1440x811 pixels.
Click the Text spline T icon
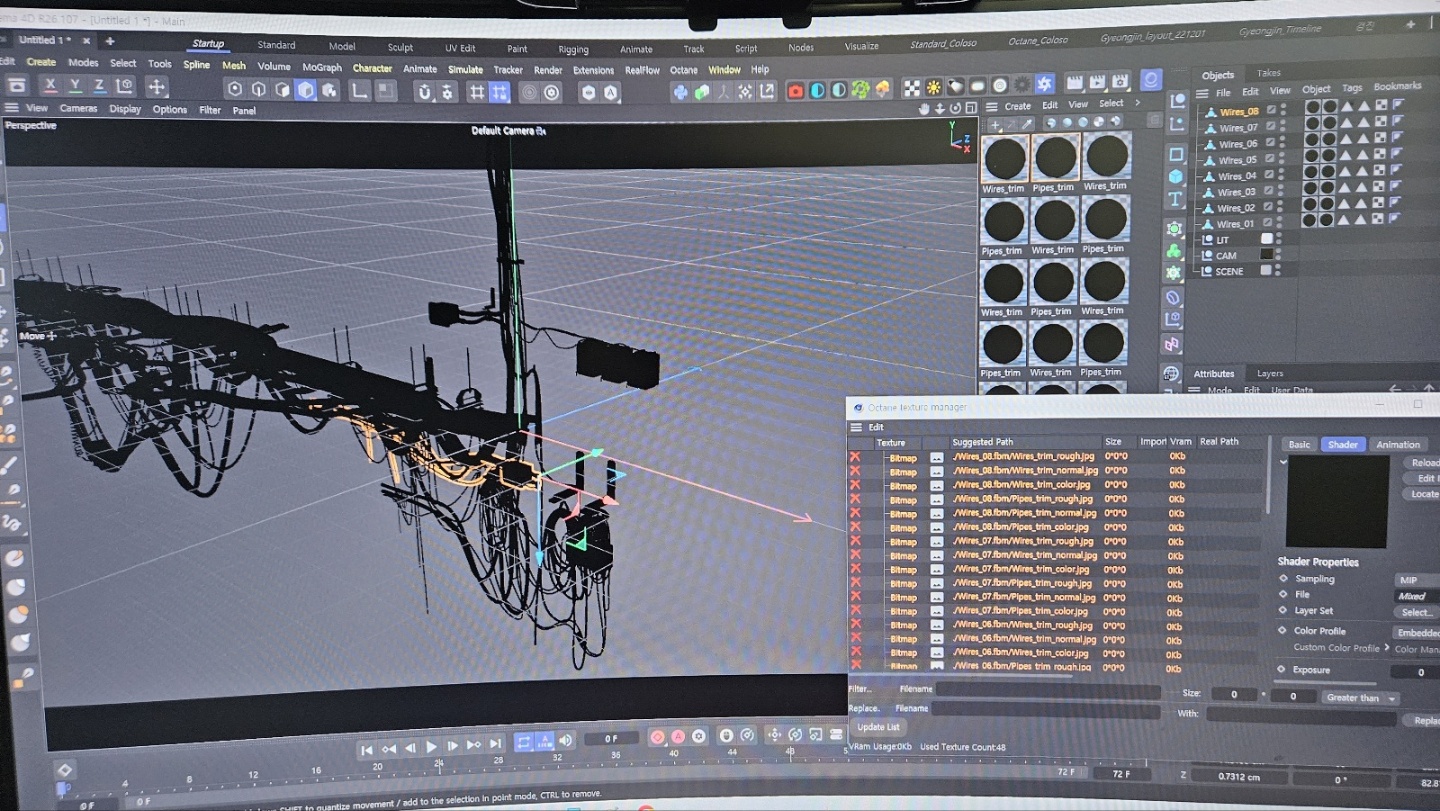tap(1175, 199)
